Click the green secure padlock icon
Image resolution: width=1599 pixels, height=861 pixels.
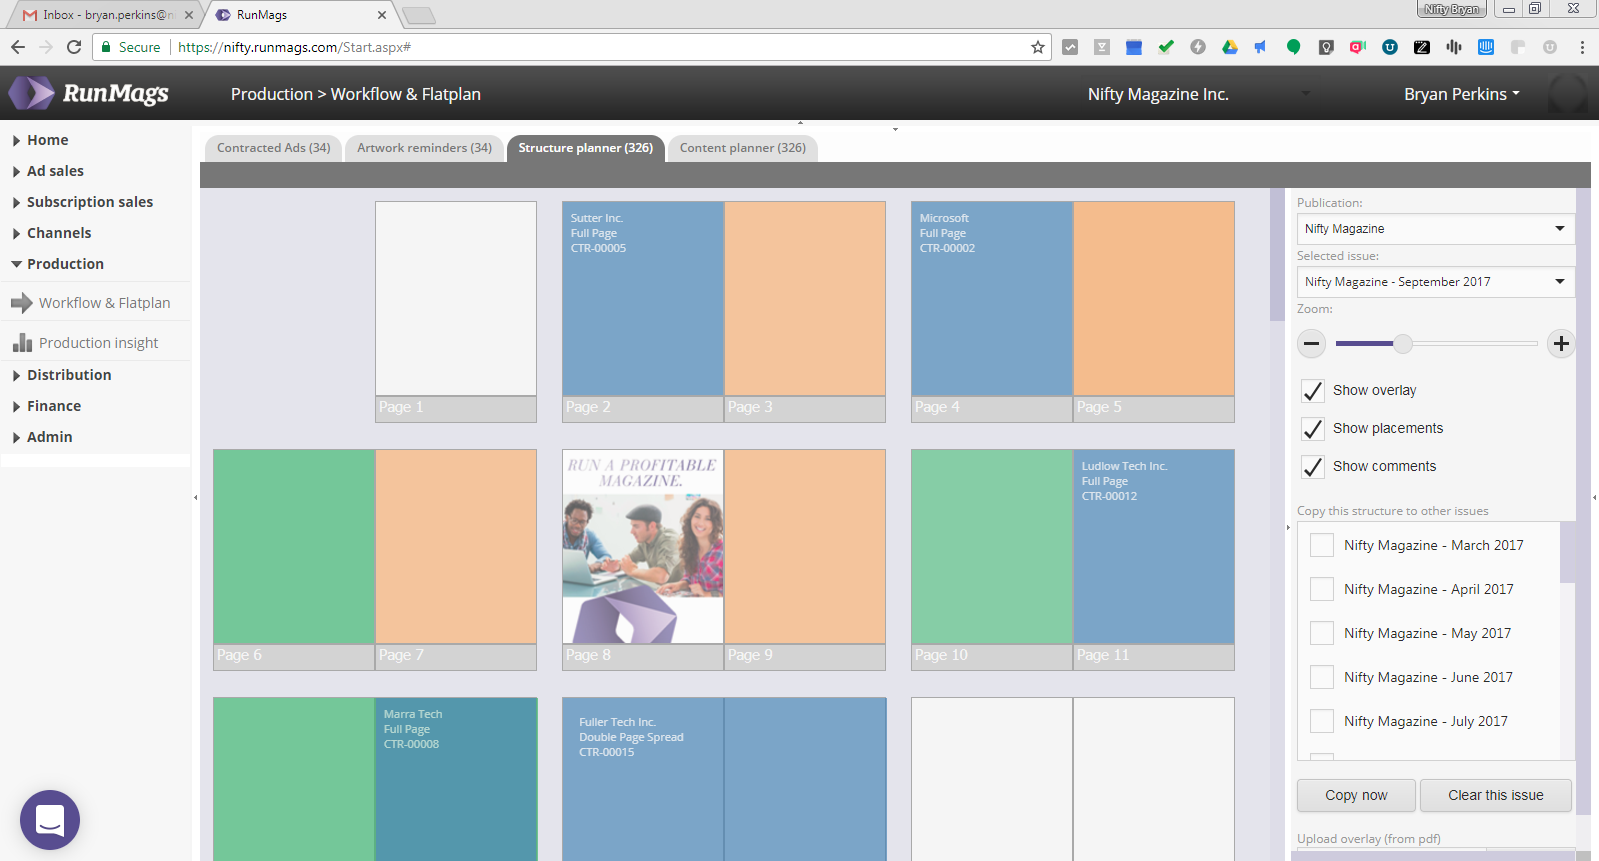point(106,47)
